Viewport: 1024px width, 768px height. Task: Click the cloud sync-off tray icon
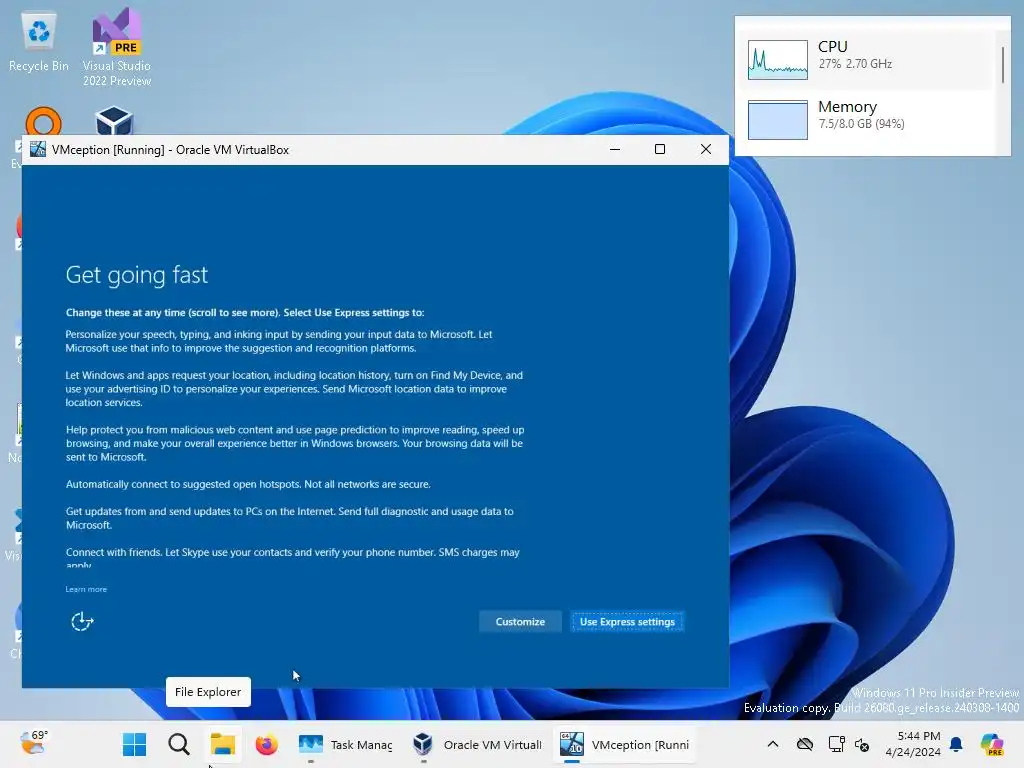click(805, 744)
